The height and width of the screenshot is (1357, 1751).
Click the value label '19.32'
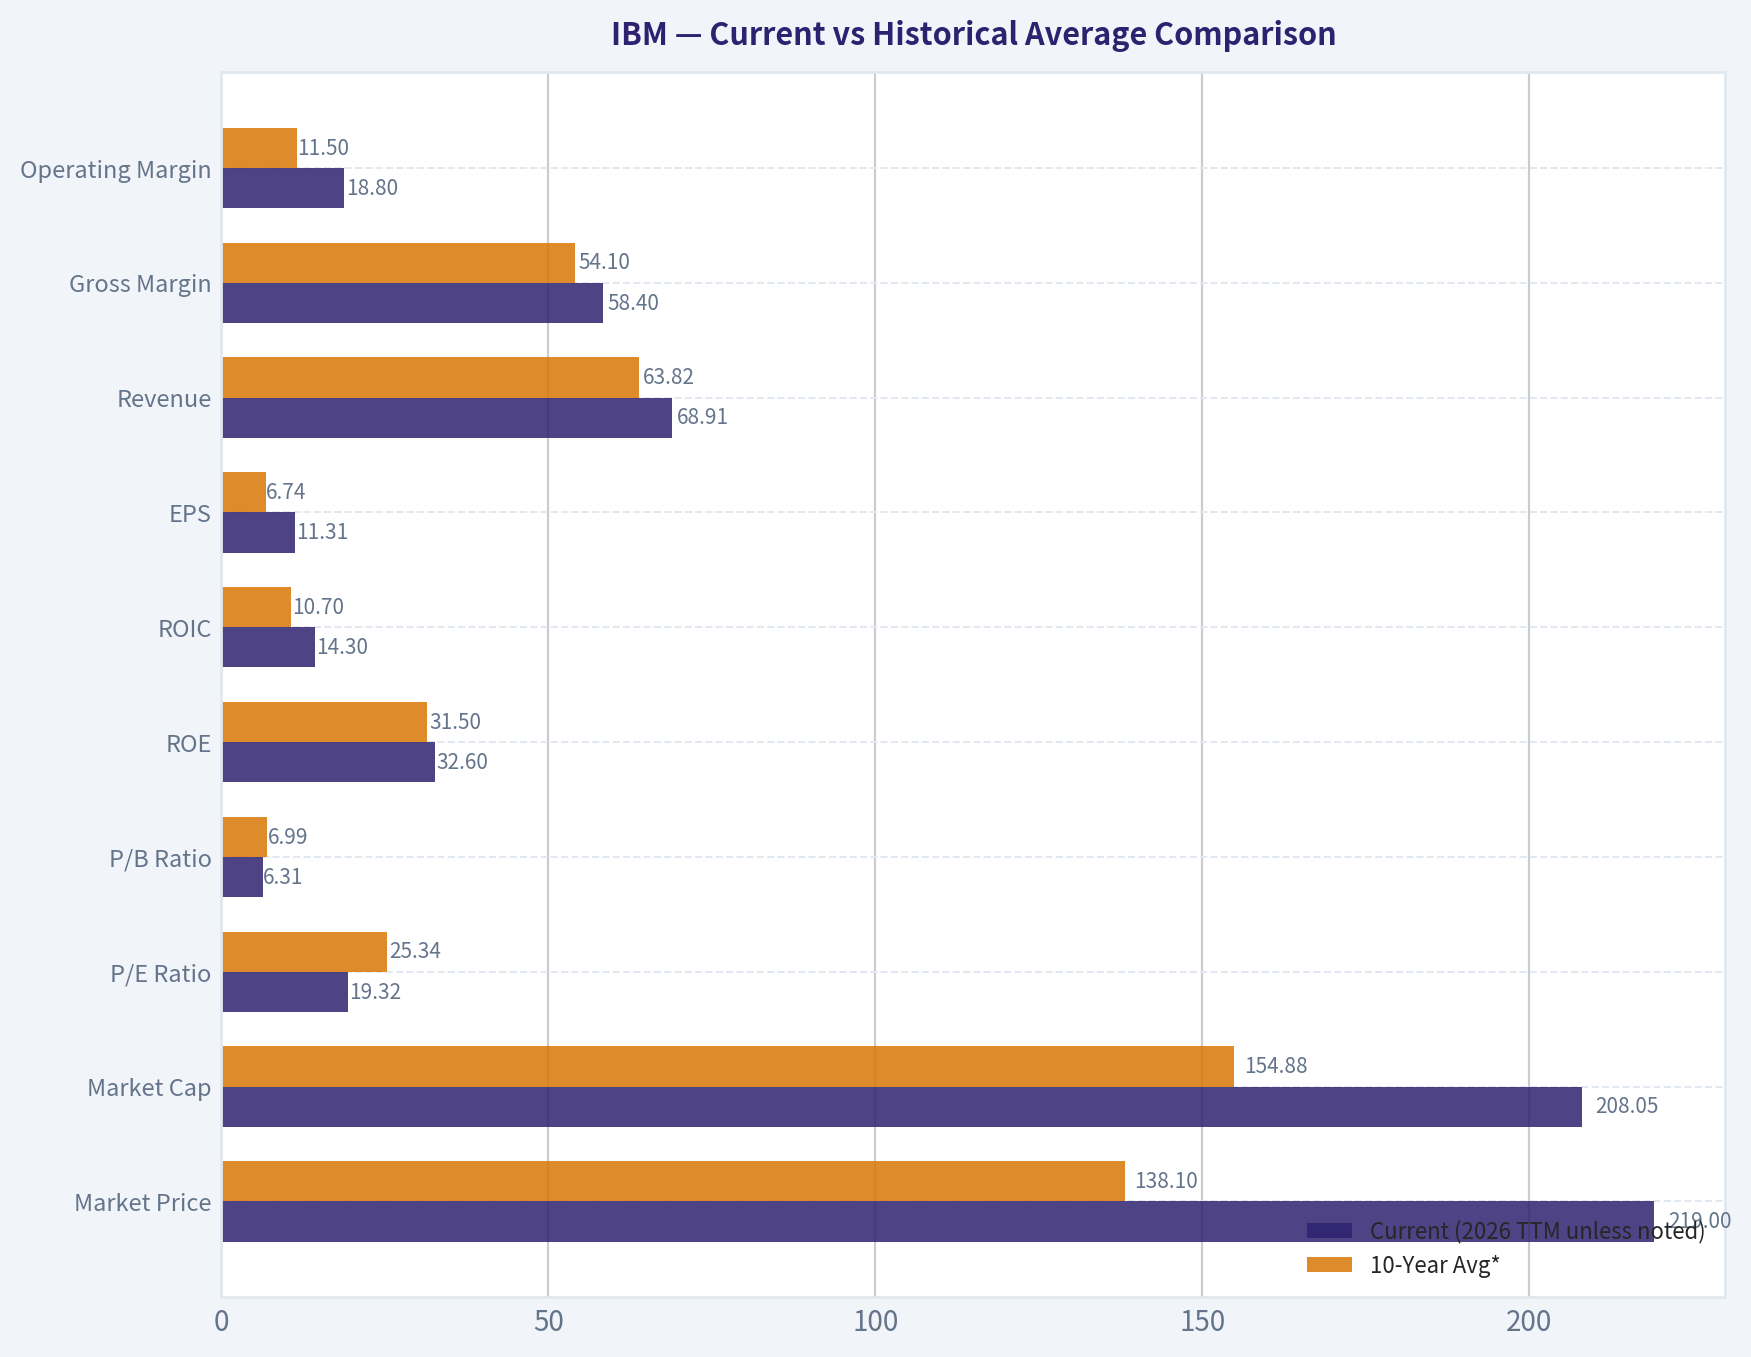click(376, 992)
